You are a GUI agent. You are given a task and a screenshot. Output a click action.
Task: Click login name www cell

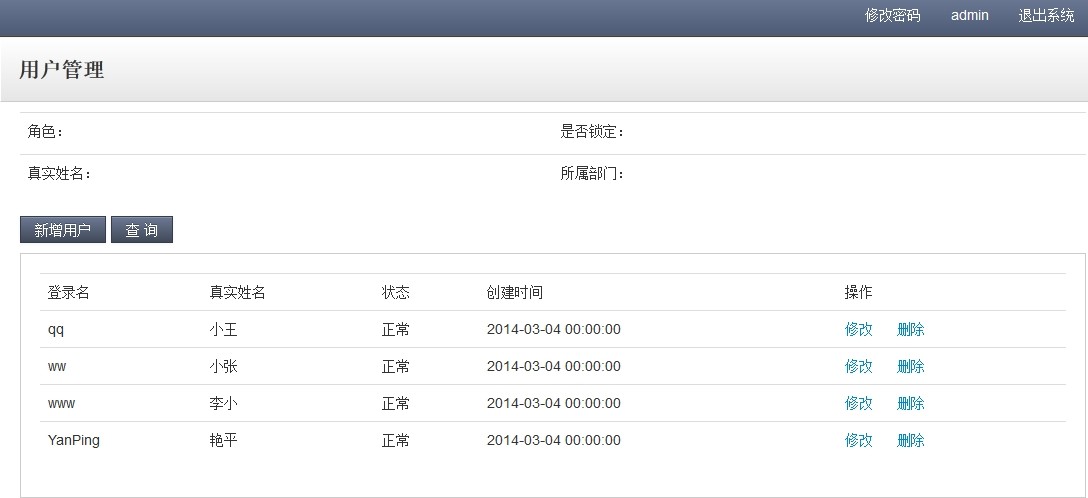(61, 403)
